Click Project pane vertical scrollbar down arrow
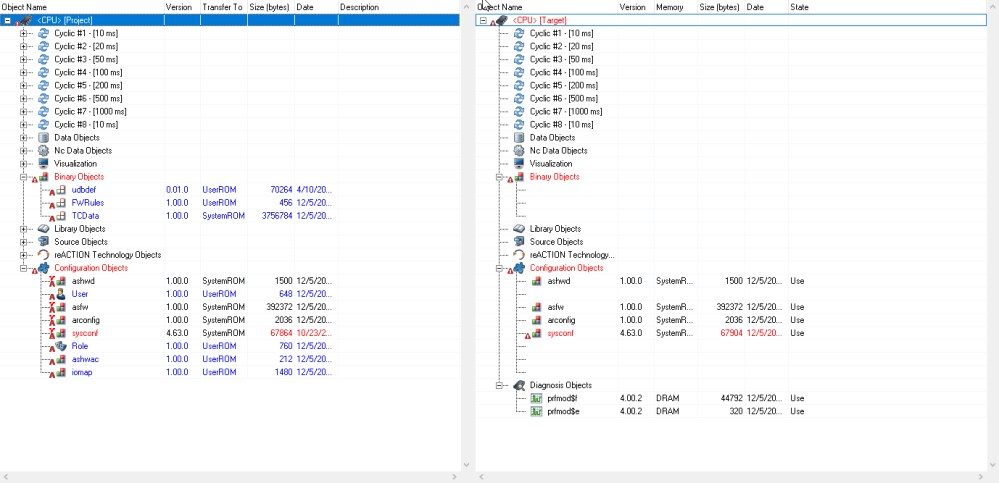The image size is (999, 483). [x=465, y=465]
